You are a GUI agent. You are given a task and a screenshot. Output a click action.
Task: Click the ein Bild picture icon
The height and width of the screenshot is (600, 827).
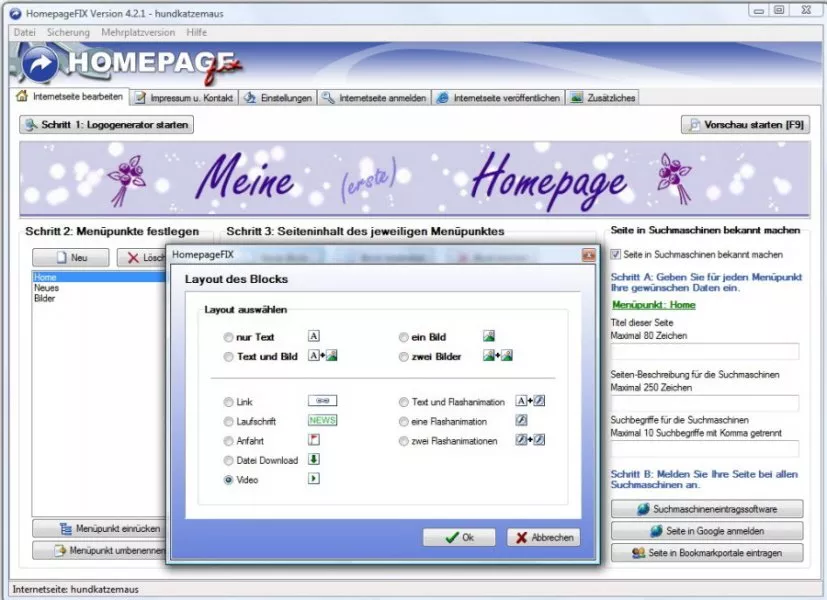pyautogui.click(x=489, y=337)
